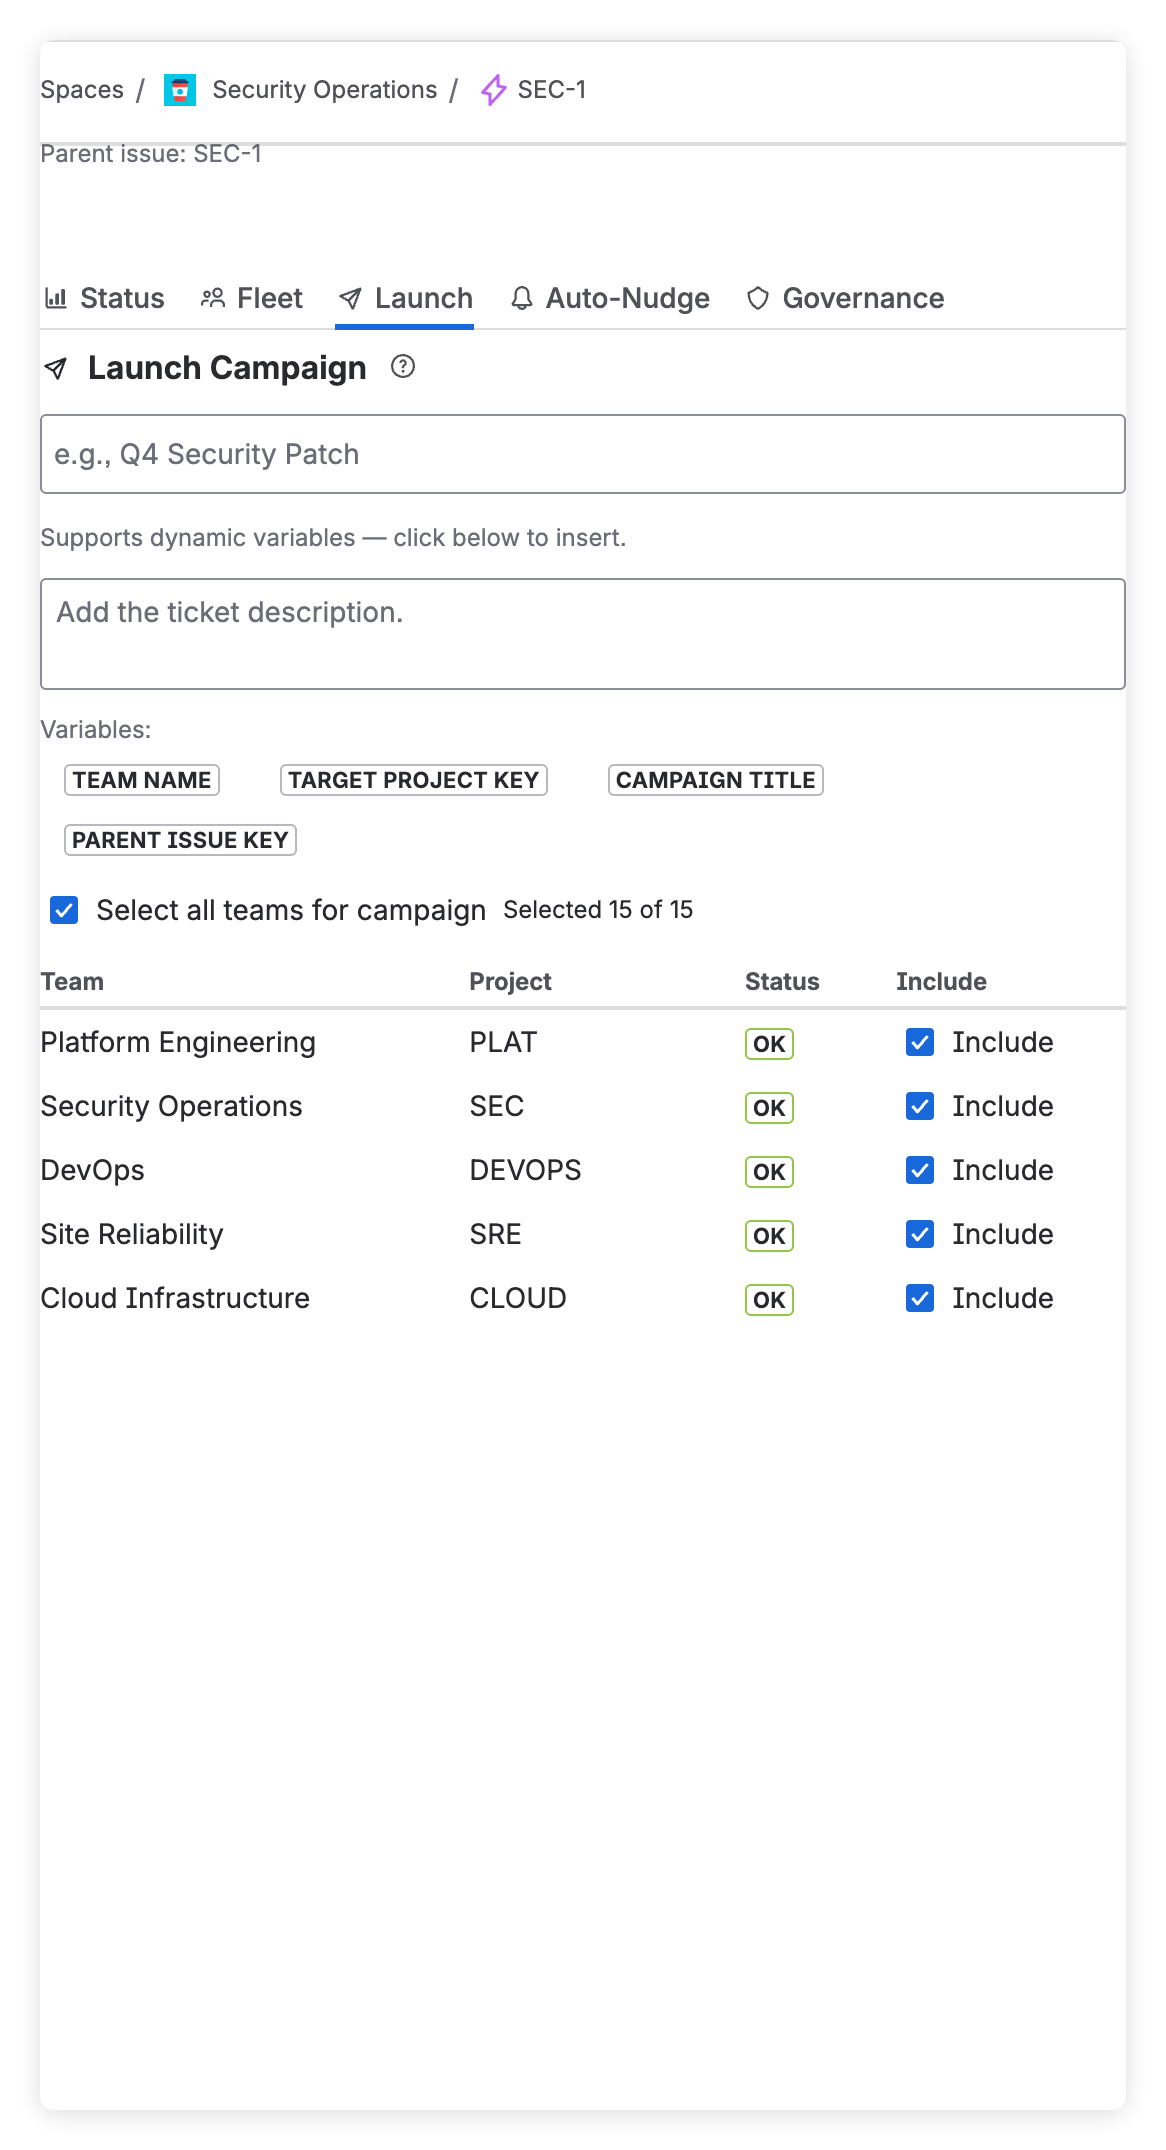The width and height of the screenshot is (1166, 2150).
Task: Click the Fleet tab people icon
Action: 213,298
